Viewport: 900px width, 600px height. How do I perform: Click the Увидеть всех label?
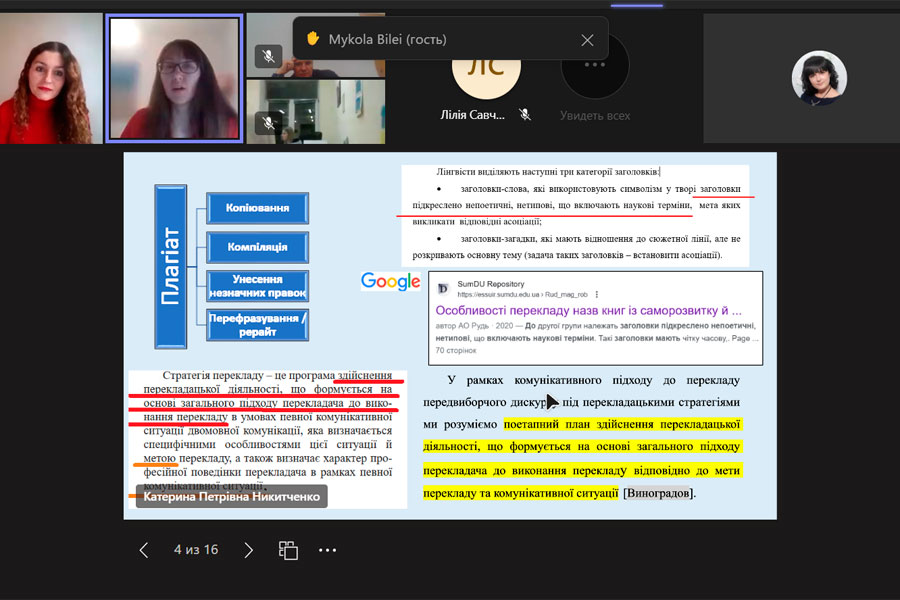tap(595, 115)
